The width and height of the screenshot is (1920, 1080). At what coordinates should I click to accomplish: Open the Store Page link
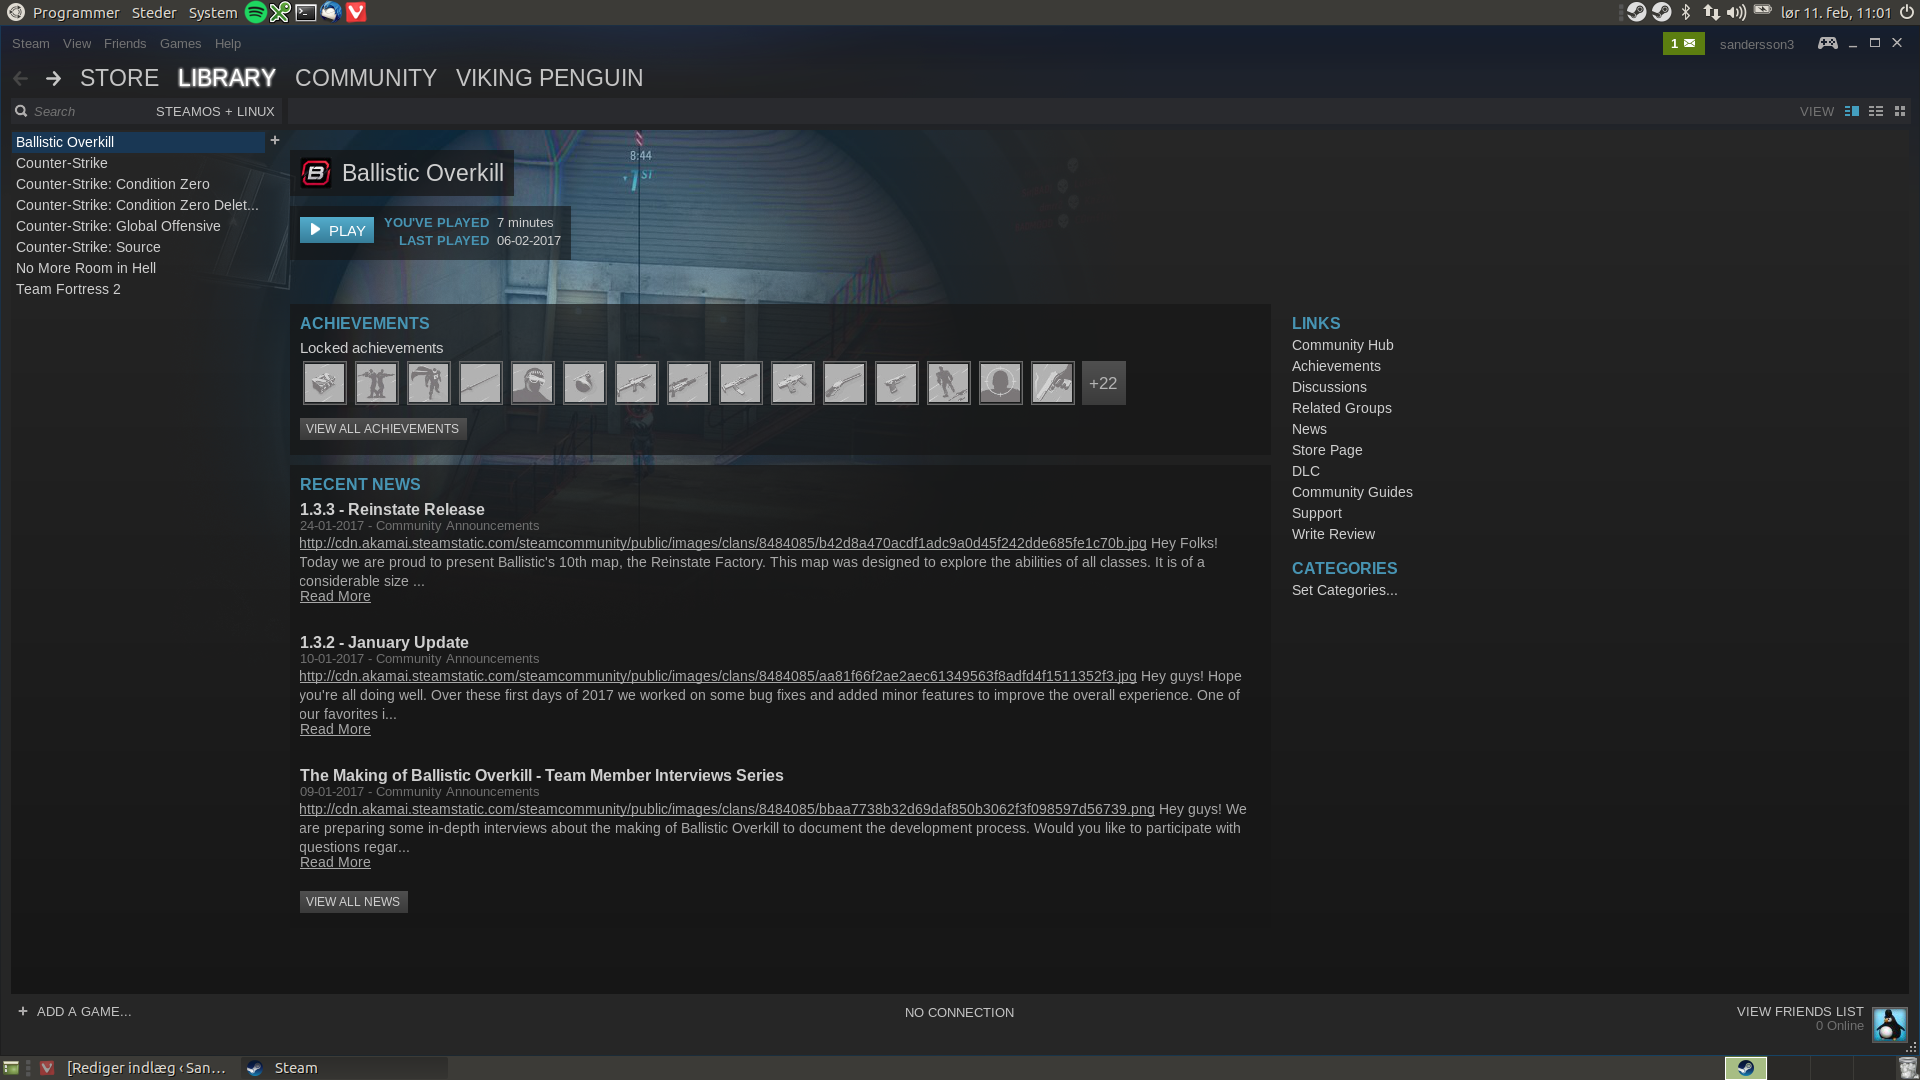tap(1327, 450)
